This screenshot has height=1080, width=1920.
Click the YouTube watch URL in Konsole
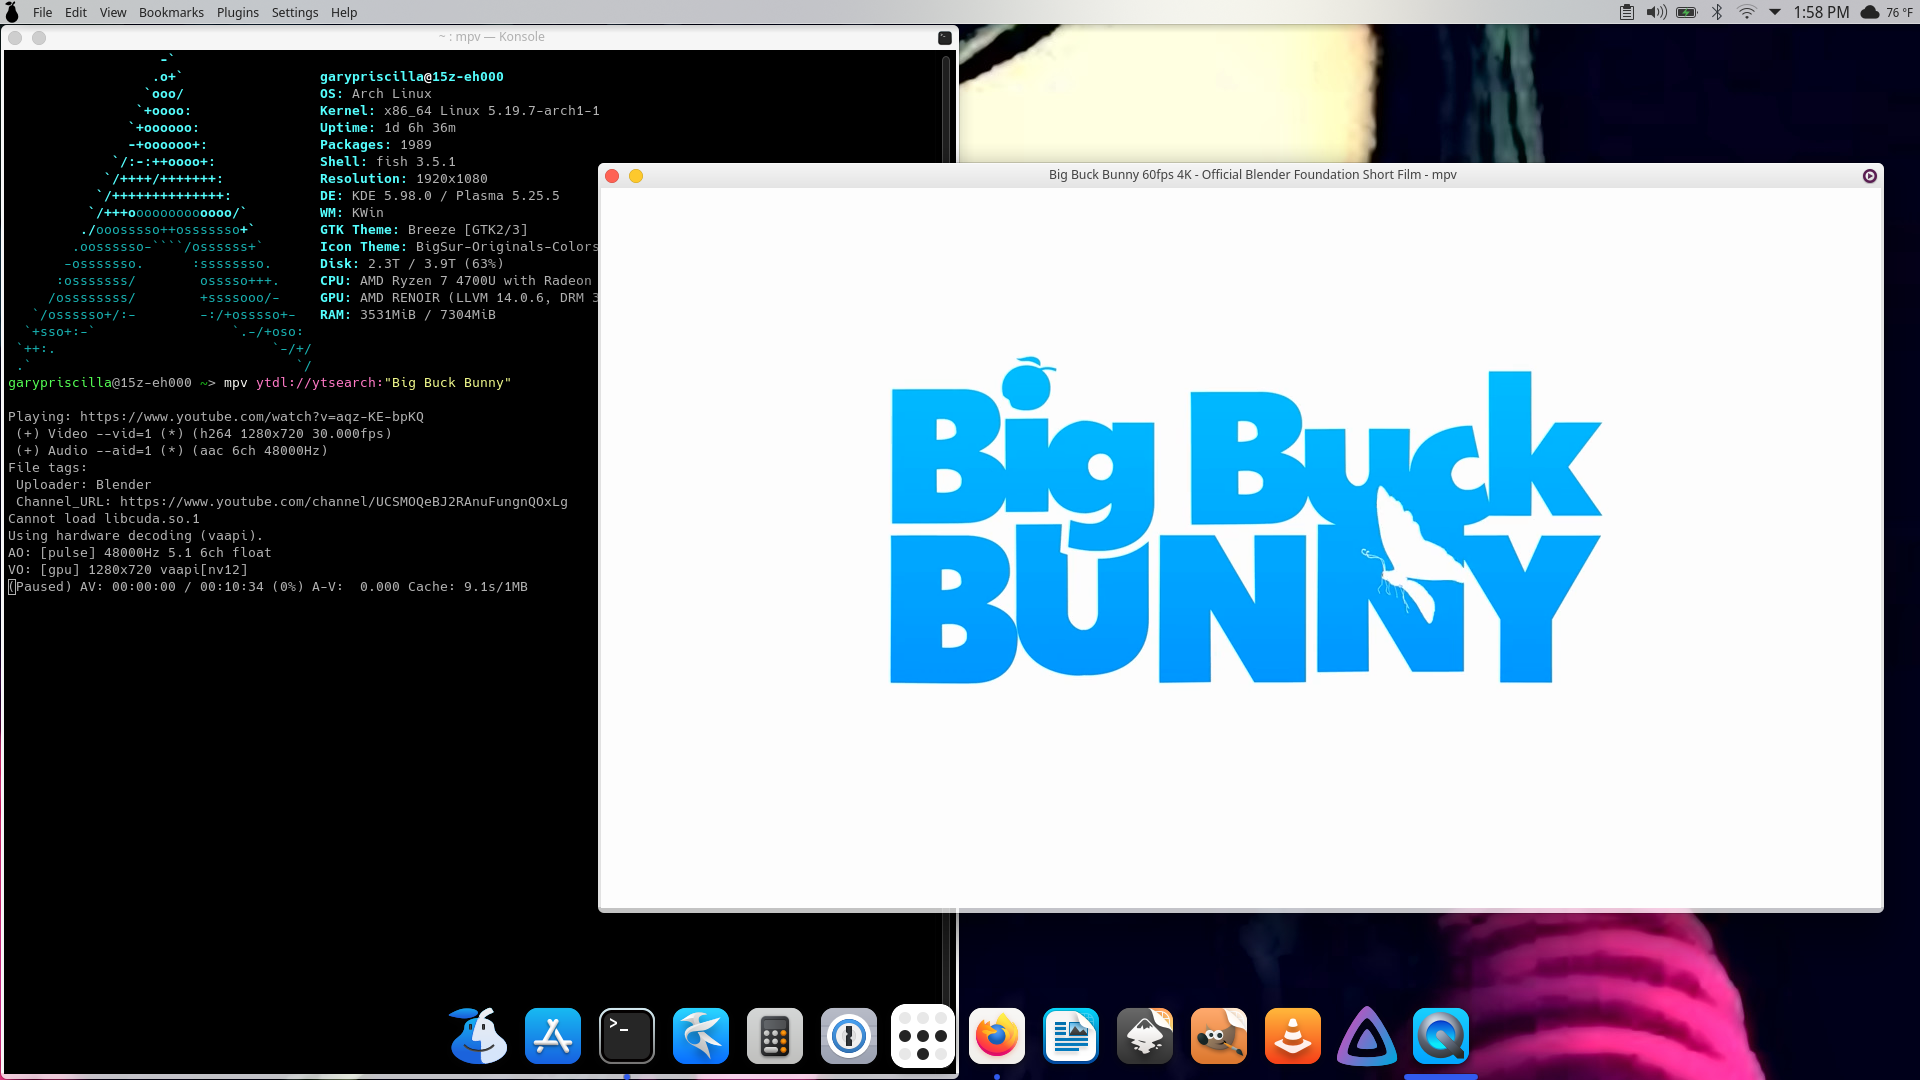[252, 417]
